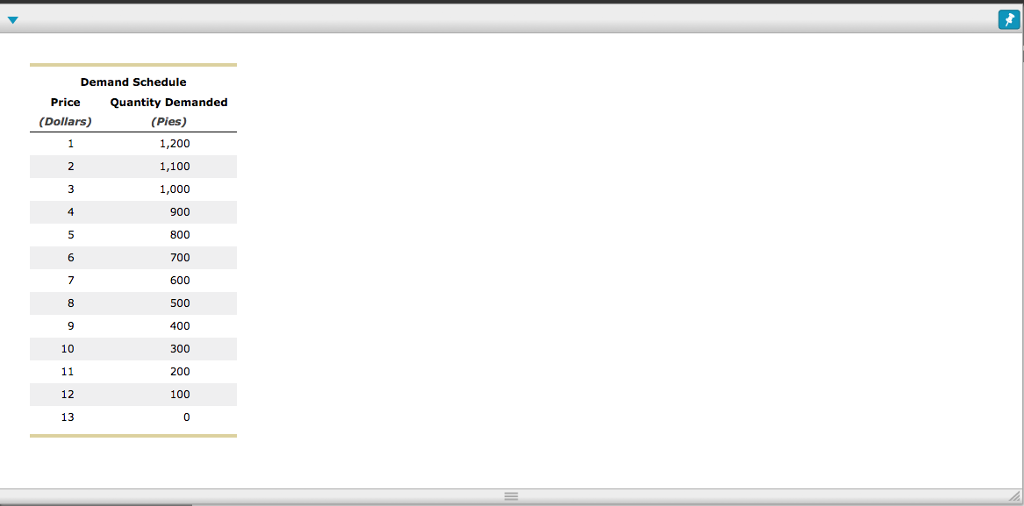Click the Price column header
Image resolution: width=1024 pixels, height=506 pixels.
65,103
